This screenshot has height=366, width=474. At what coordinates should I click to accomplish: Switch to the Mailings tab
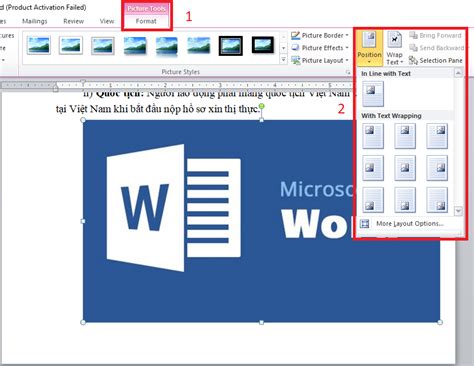tap(35, 21)
